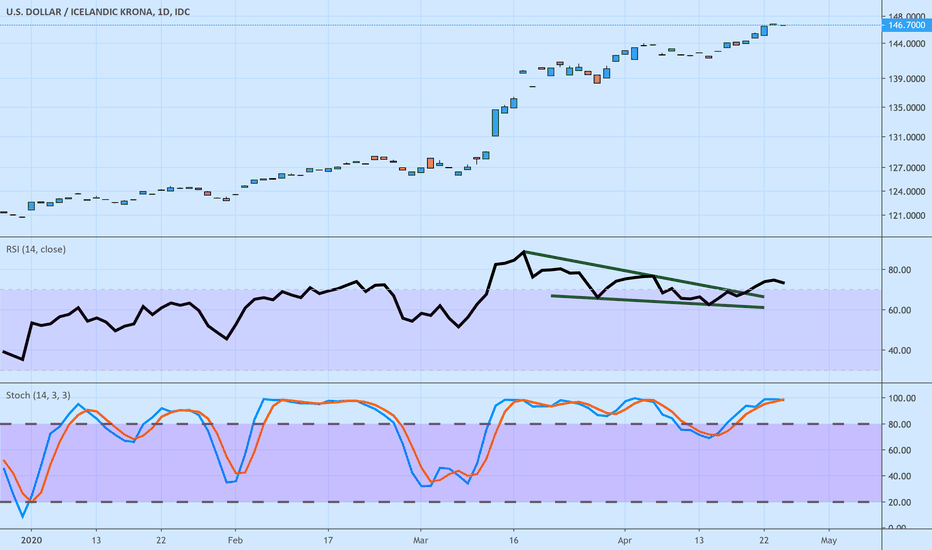
Task: Click the 135.0000 price axis label
Action: click(906, 108)
